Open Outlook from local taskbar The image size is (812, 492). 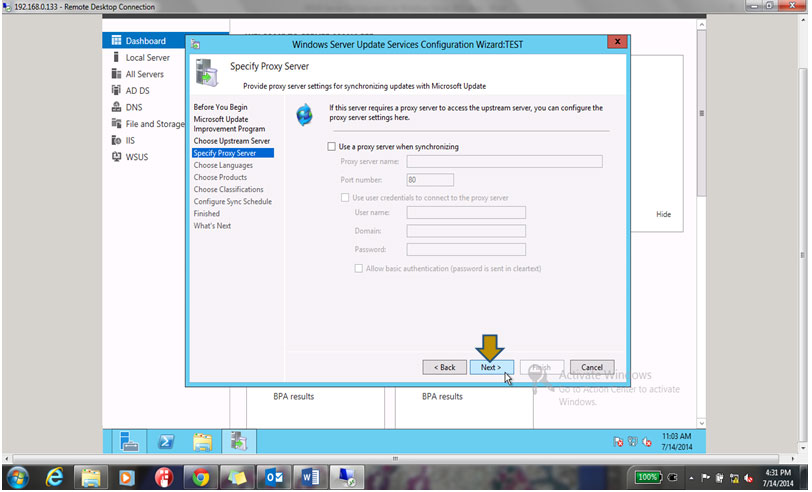274,477
